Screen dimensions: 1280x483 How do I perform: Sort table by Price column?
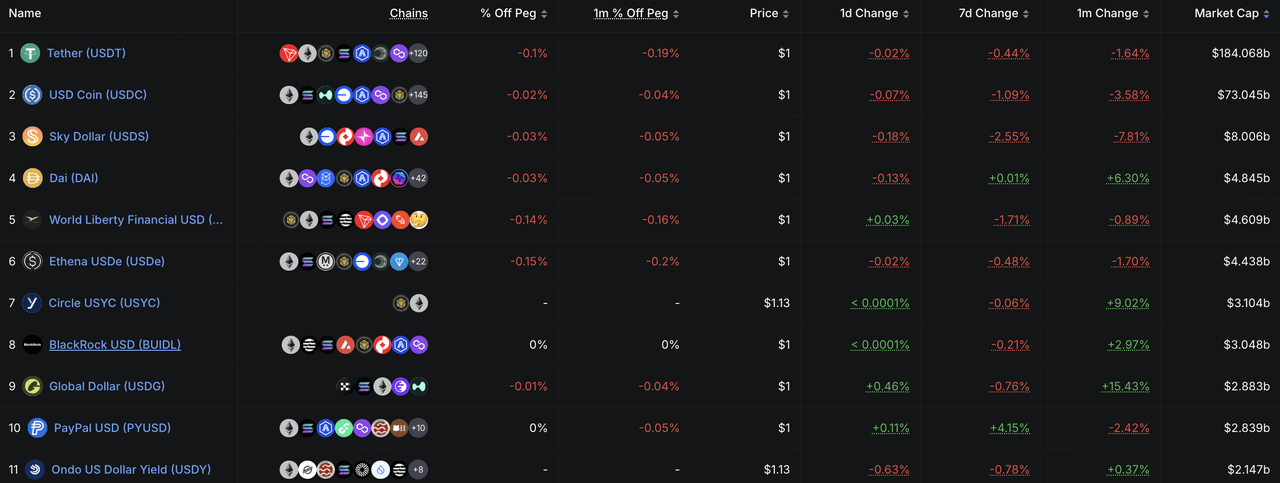pos(769,14)
